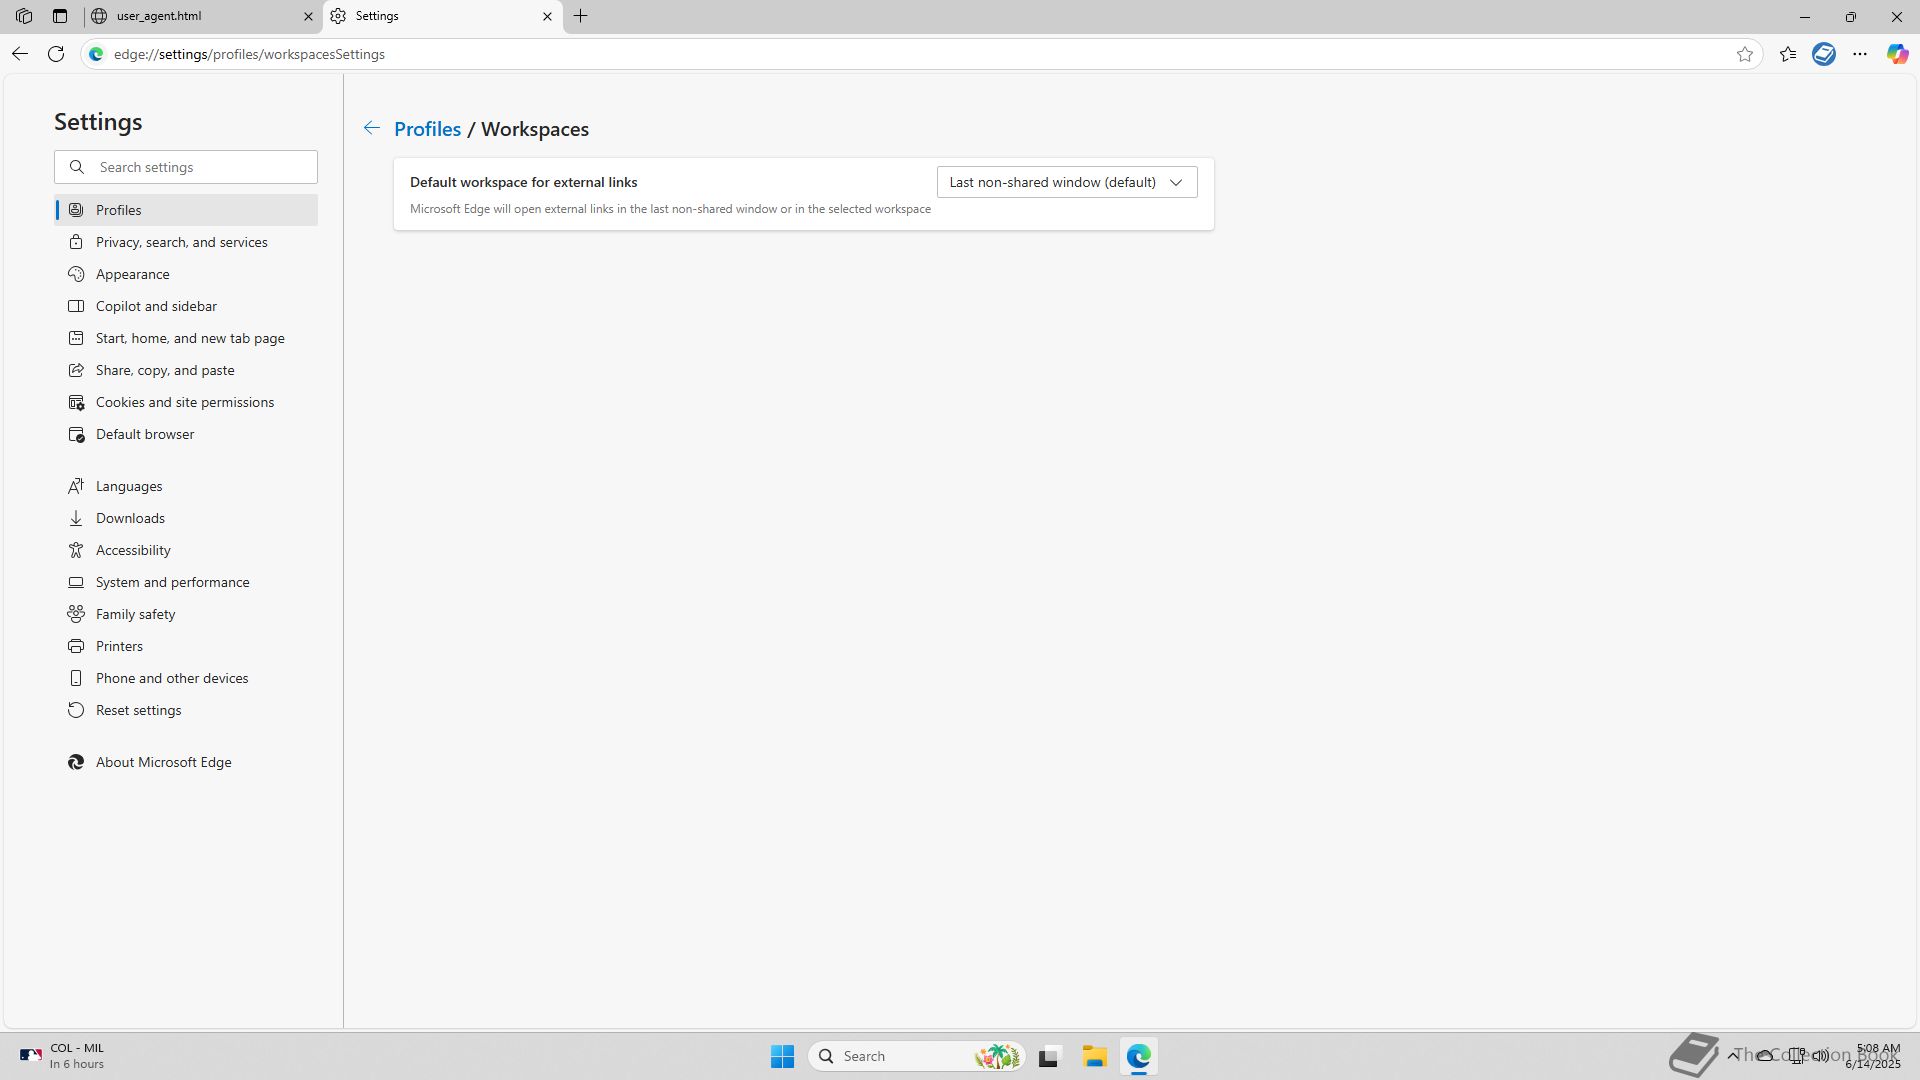Click the Profiles breadcrumb link

[x=427, y=129]
